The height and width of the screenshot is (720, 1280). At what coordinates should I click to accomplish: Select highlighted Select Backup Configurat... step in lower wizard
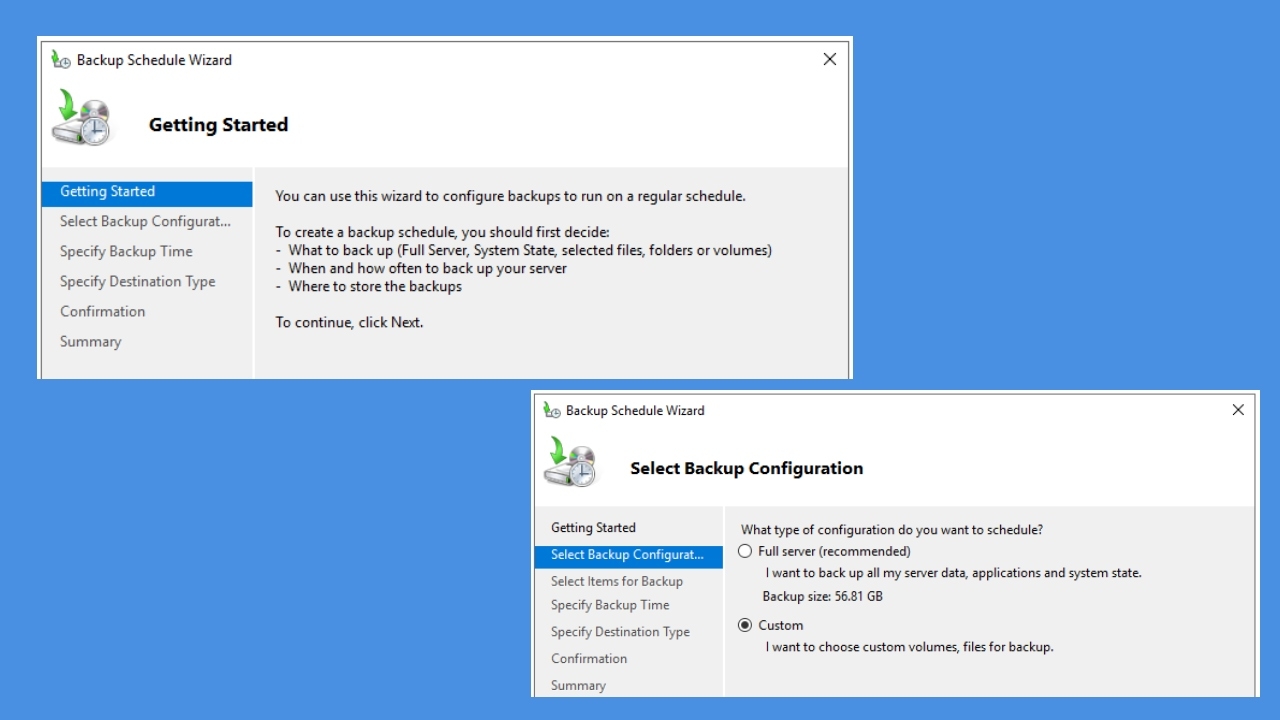pos(628,555)
